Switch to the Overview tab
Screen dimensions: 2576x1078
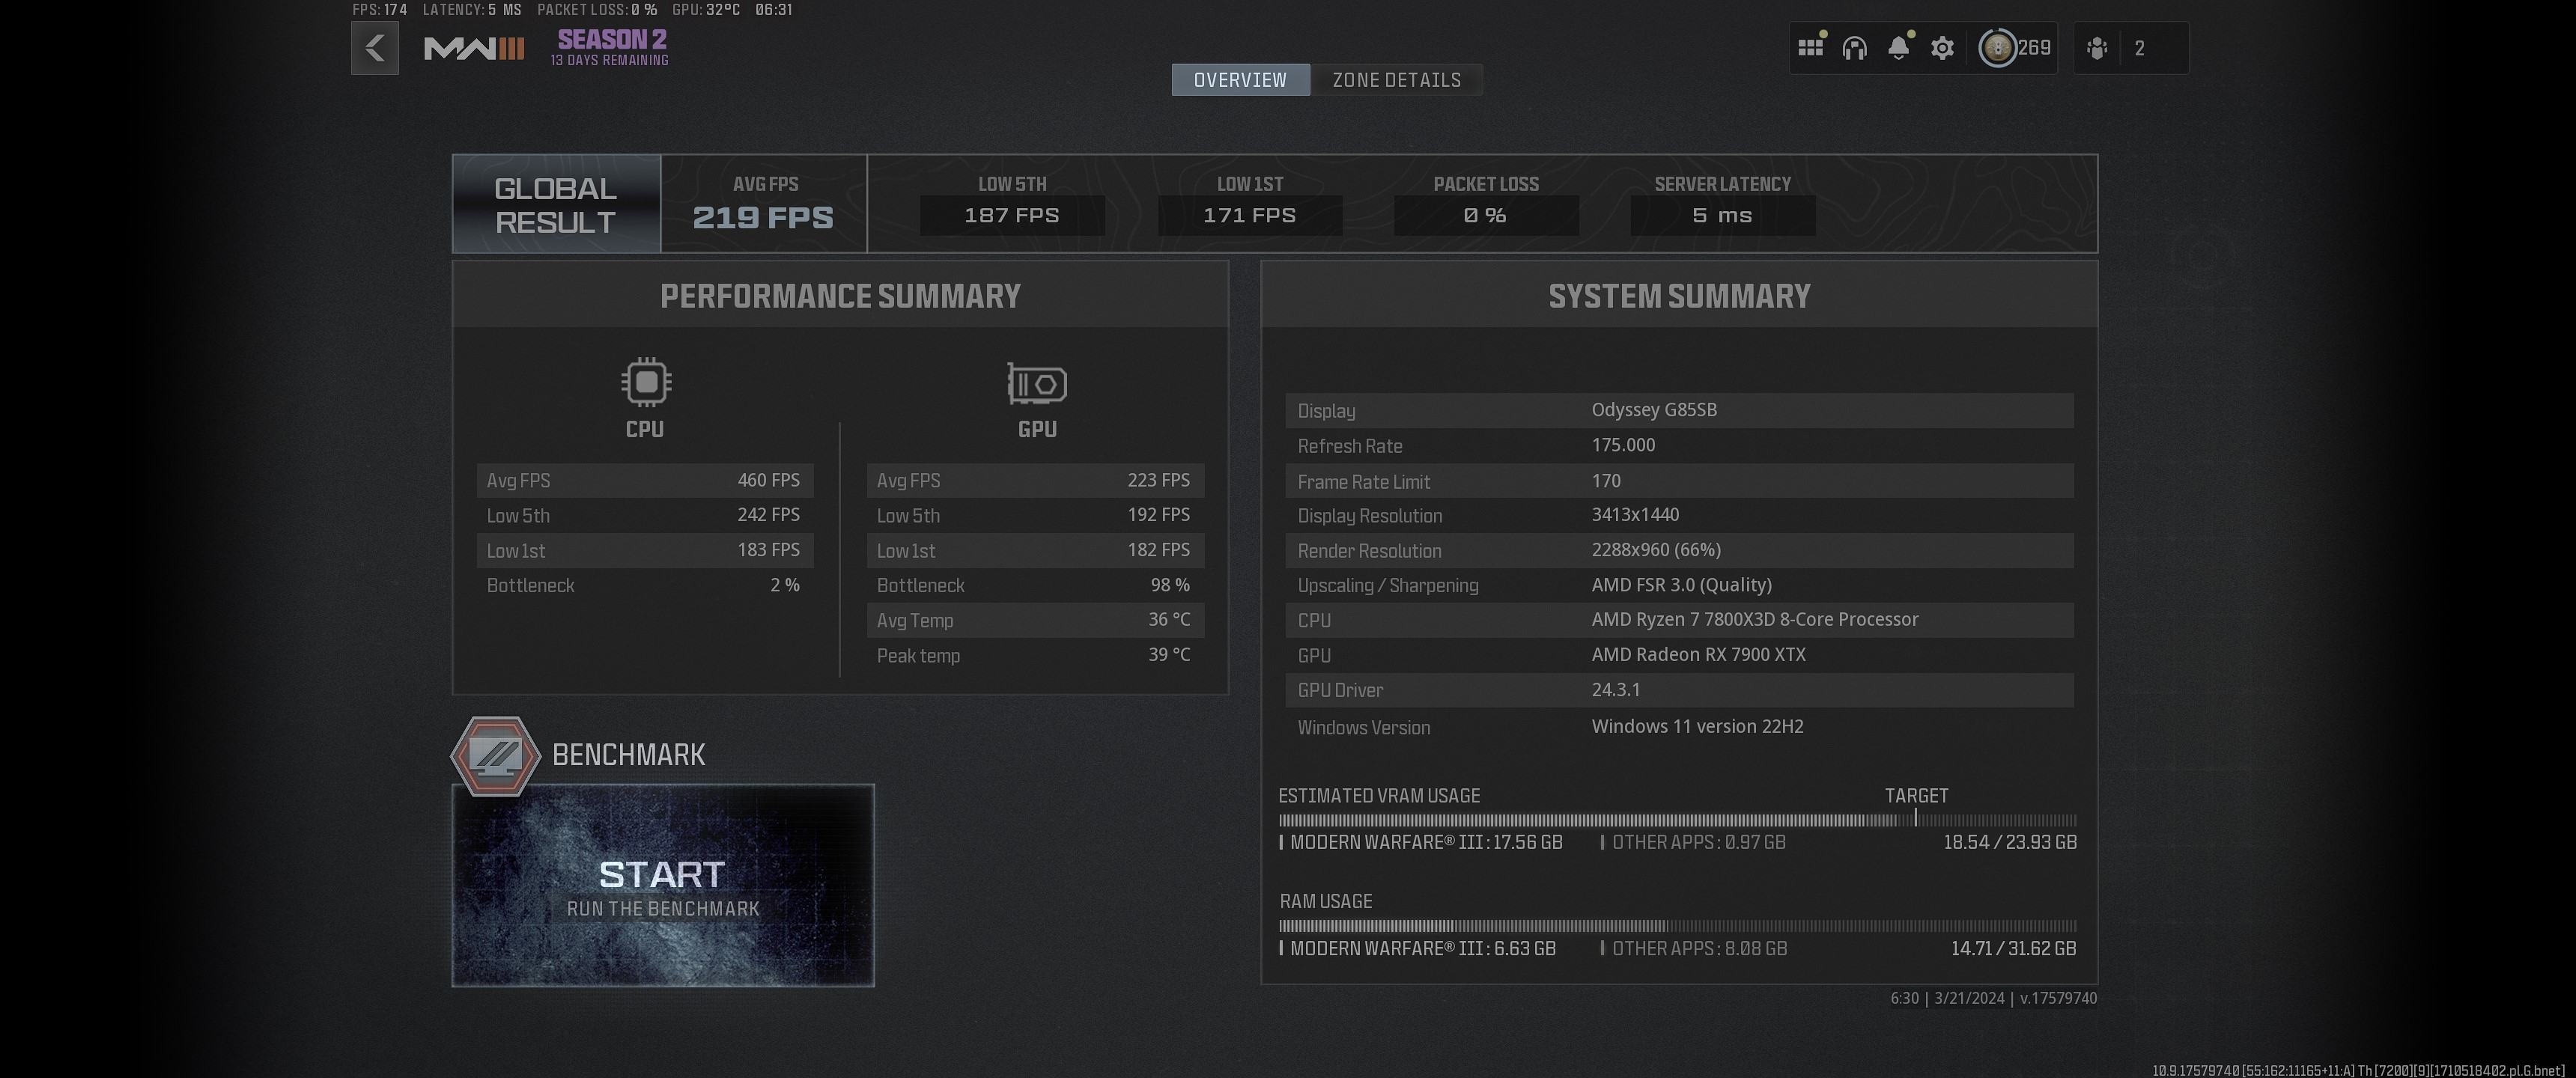[1240, 80]
